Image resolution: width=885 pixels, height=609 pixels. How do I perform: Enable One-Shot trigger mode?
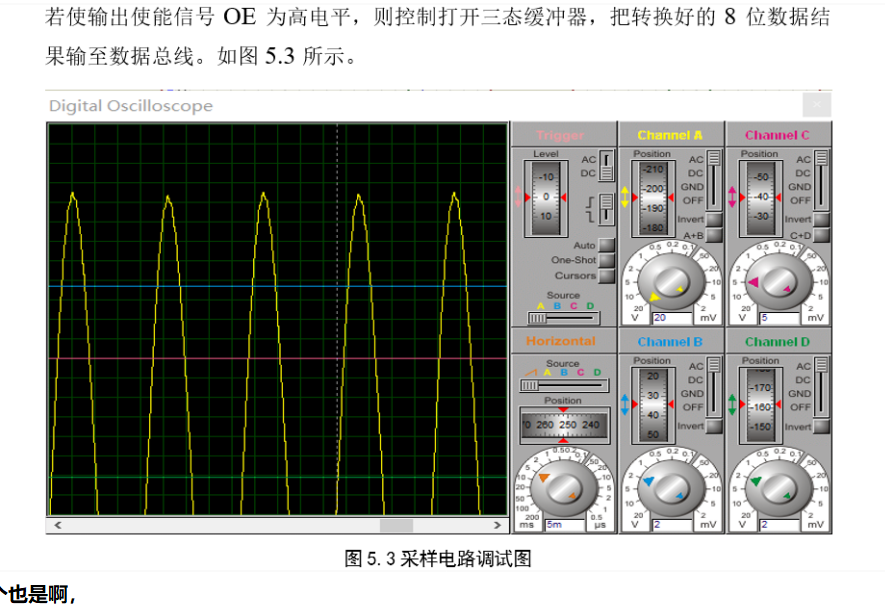click(x=606, y=260)
